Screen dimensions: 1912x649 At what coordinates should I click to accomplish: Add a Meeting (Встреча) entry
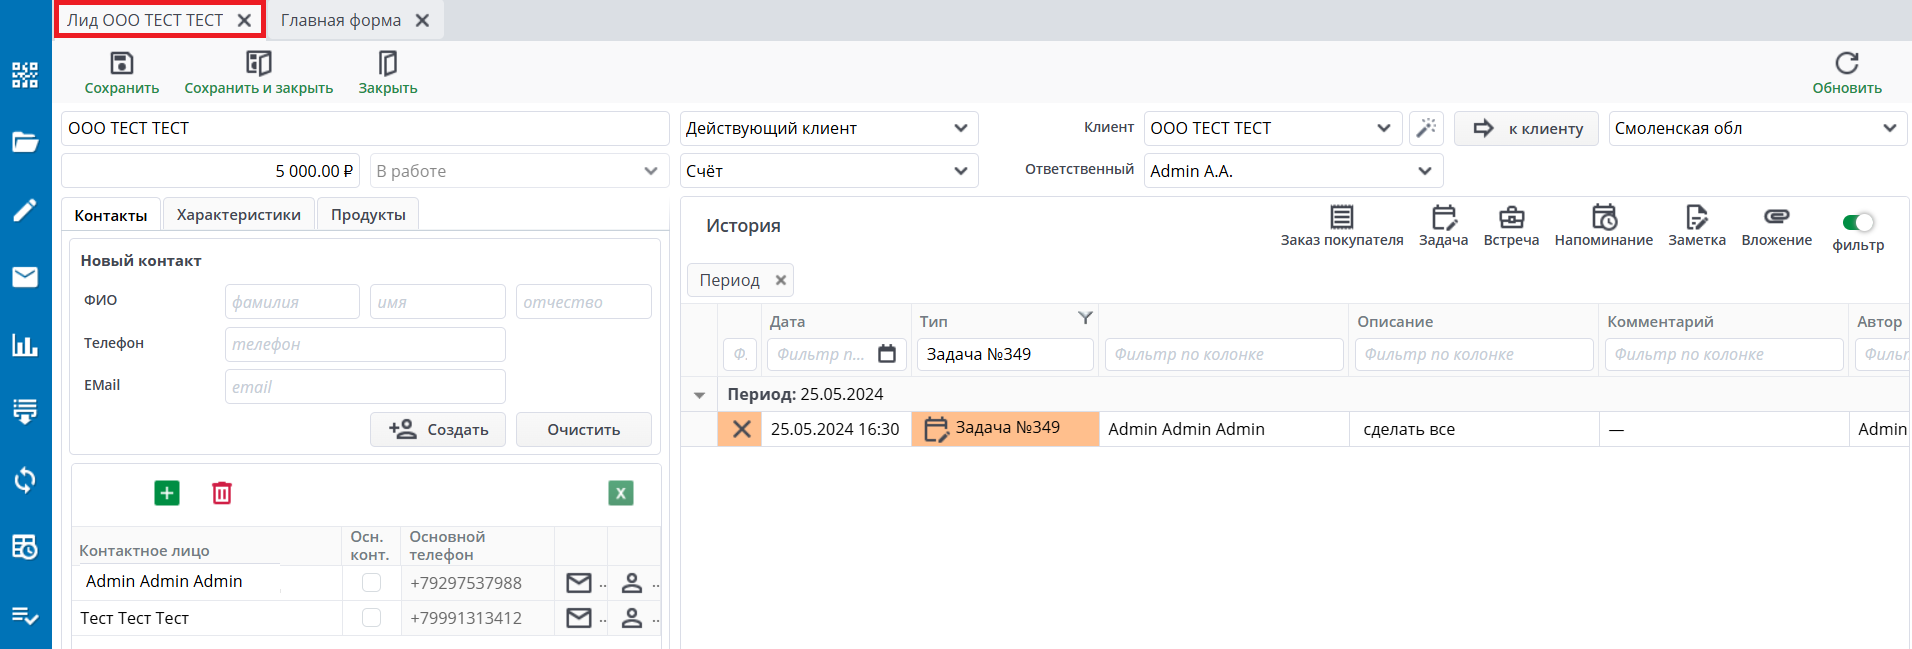coord(1510,218)
